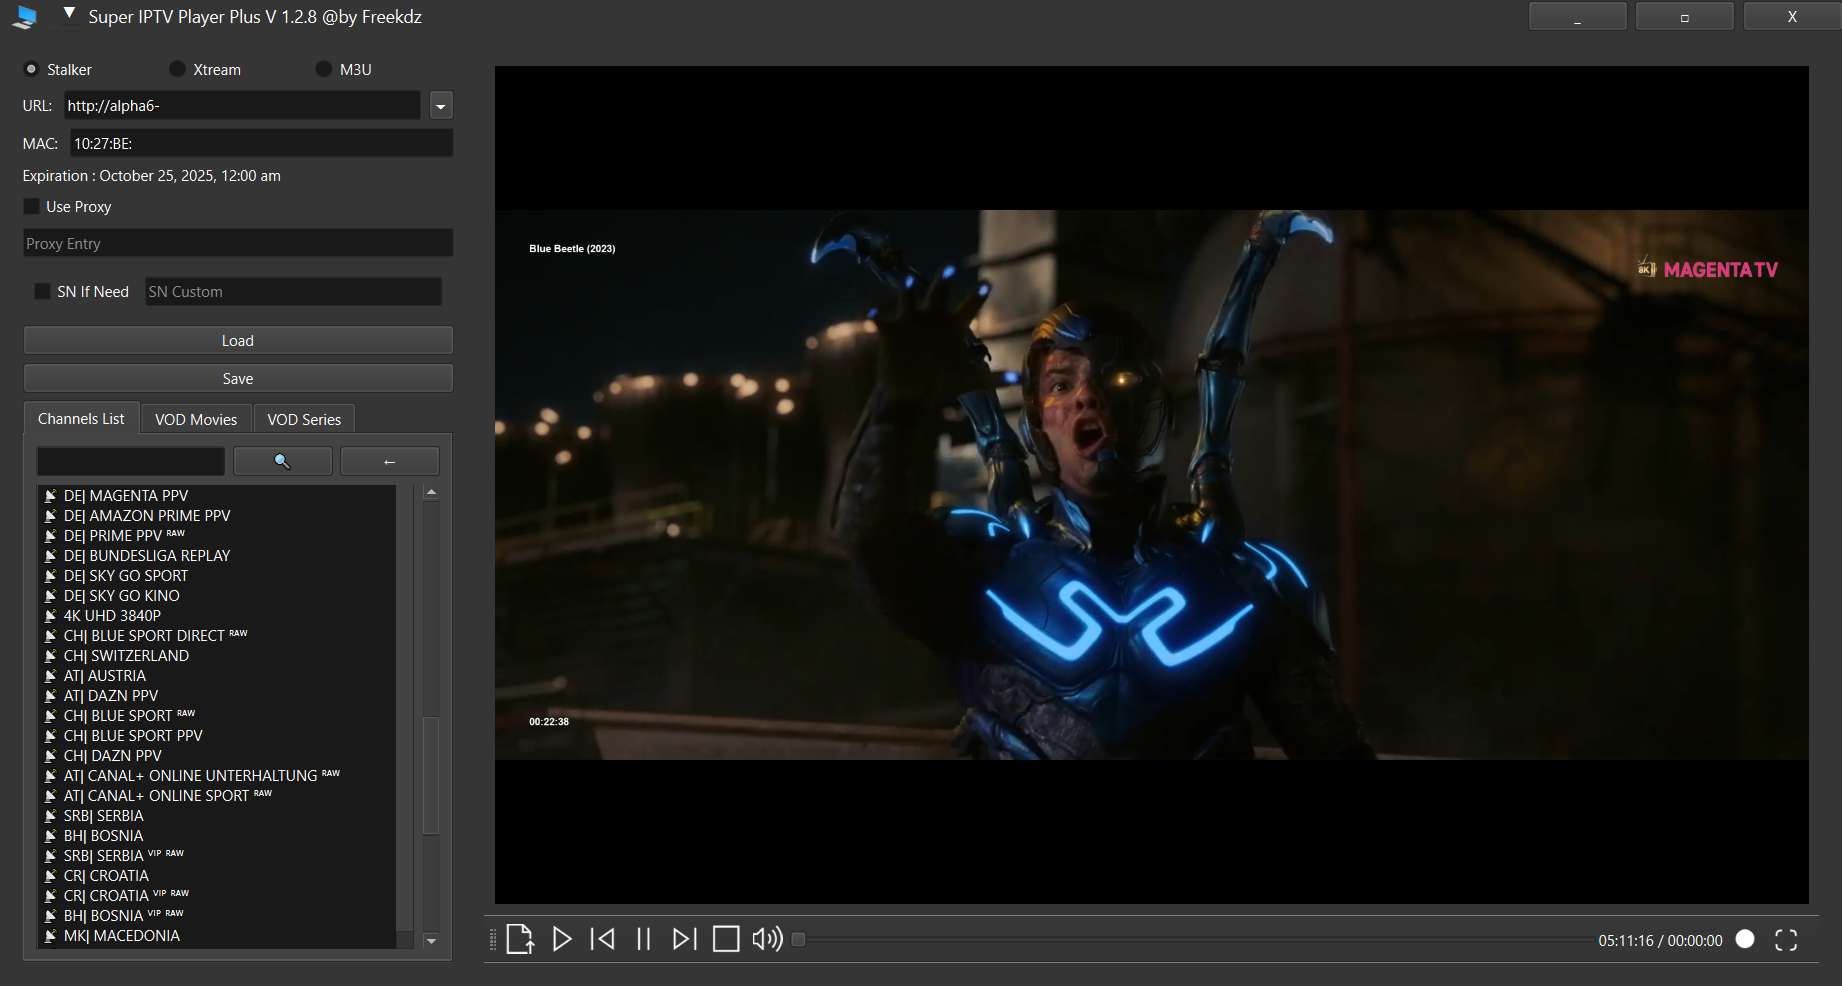The height and width of the screenshot is (986, 1842).
Task: Click the video playback area
Action: pos(1151,485)
